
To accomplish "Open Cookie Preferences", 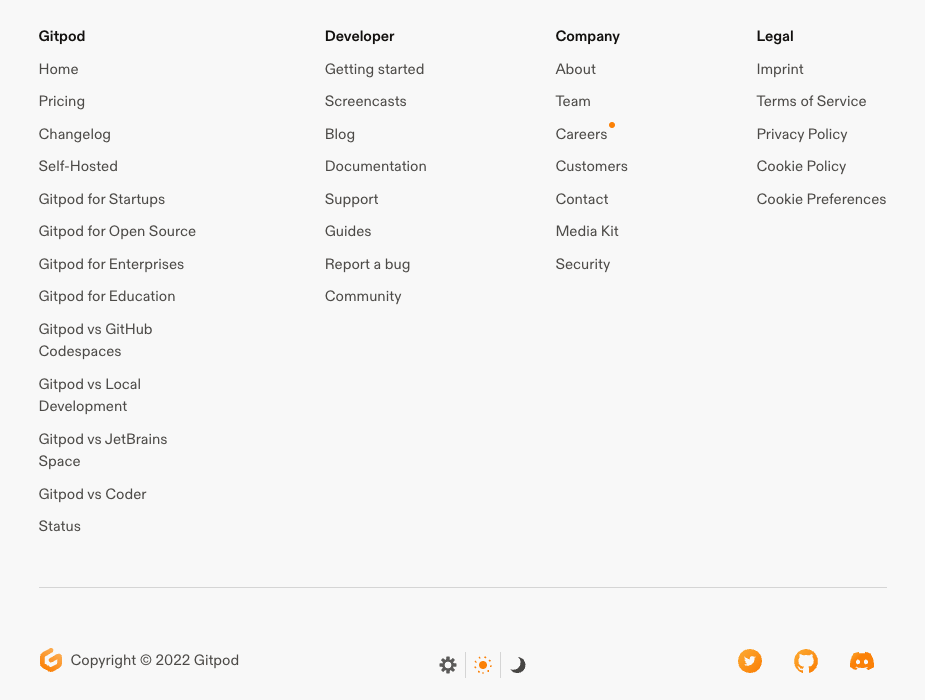I will point(822,199).
